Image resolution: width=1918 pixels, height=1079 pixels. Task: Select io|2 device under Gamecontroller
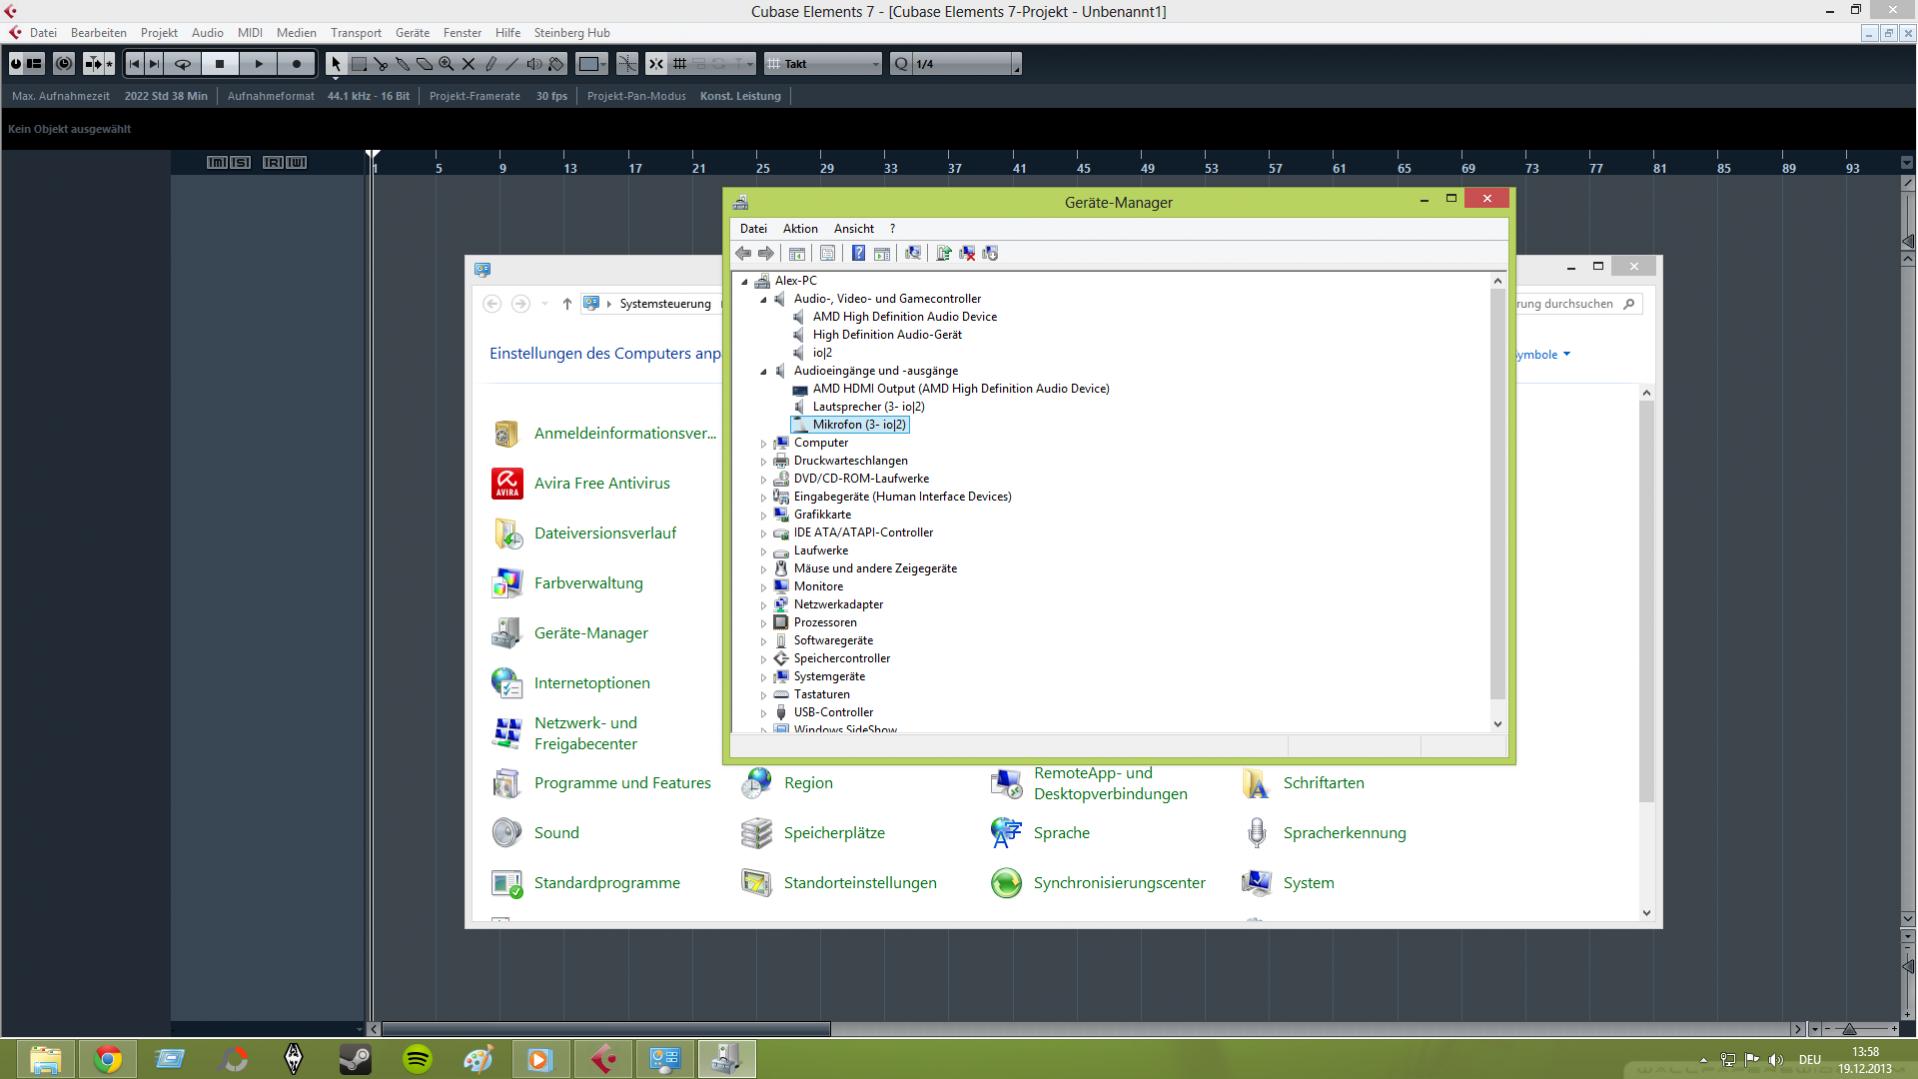point(822,353)
